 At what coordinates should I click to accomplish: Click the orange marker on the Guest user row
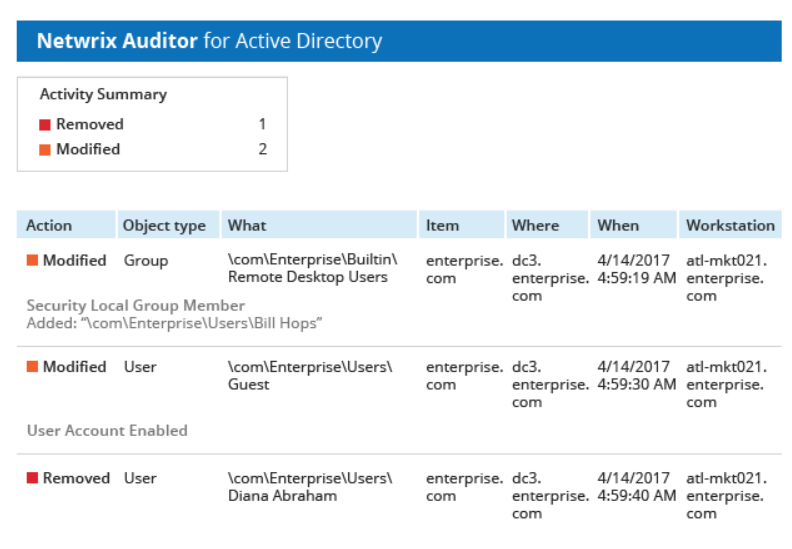click(32, 366)
